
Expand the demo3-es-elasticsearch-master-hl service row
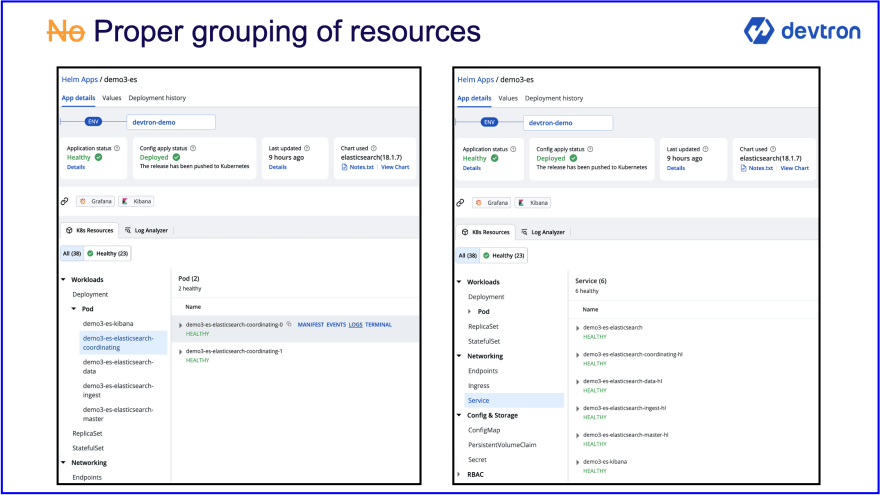coord(578,436)
